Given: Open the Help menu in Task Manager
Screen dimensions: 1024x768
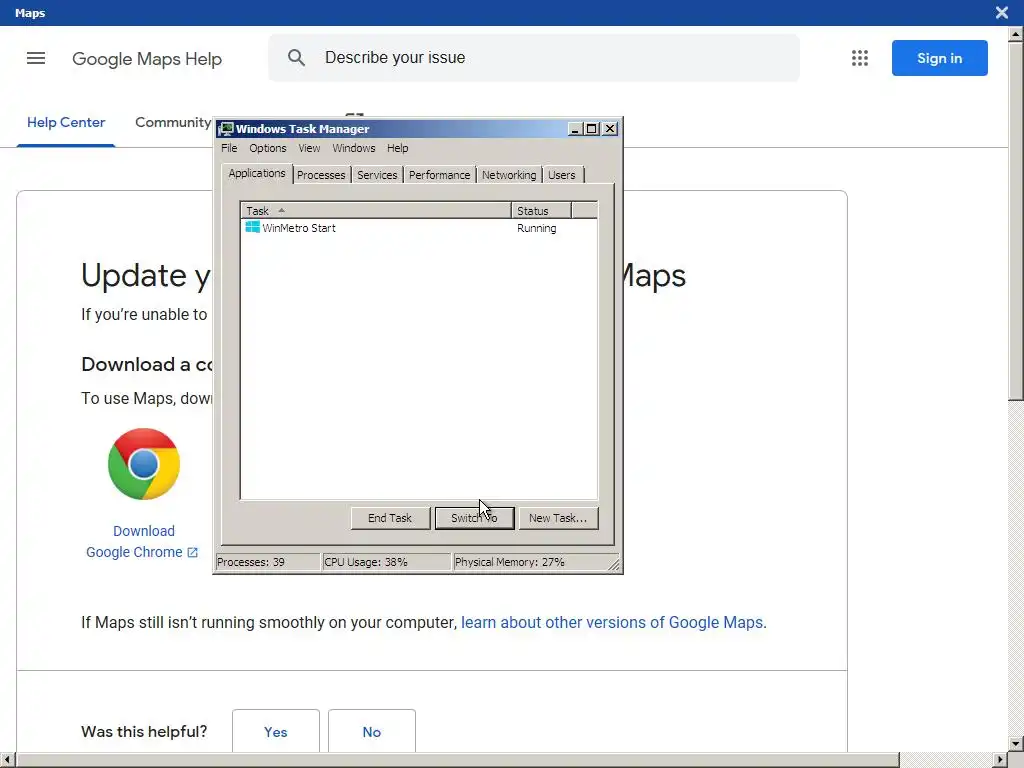Looking at the screenshot, I should 397,148.
